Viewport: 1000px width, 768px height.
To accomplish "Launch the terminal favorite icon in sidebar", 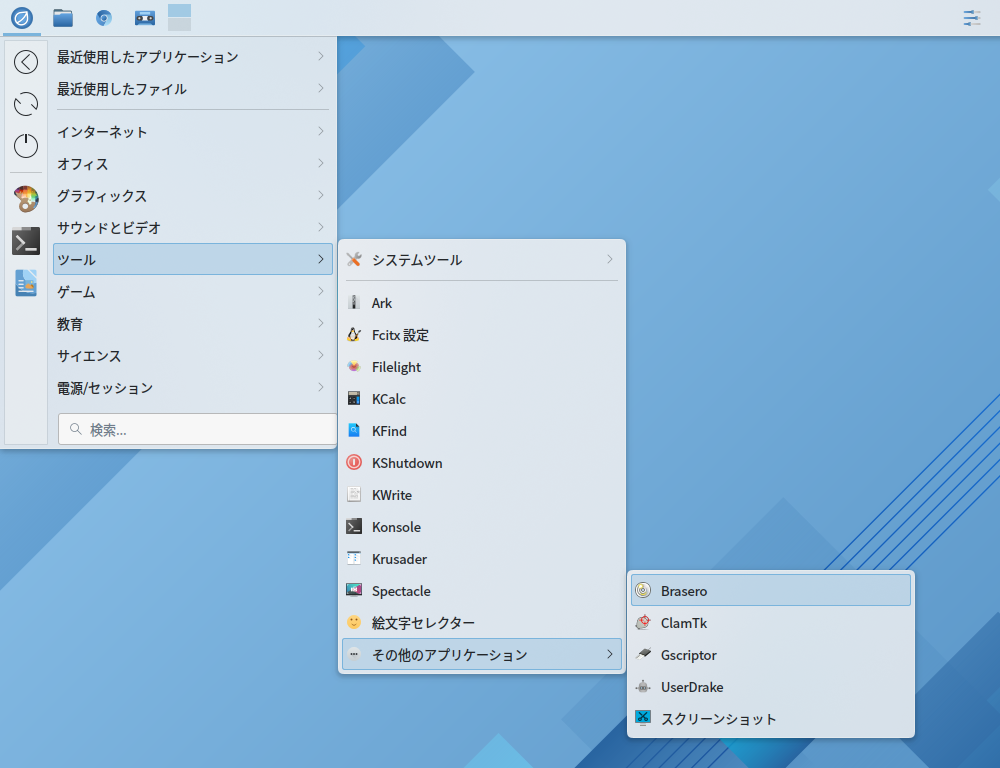I will click(x=26, y=241).
